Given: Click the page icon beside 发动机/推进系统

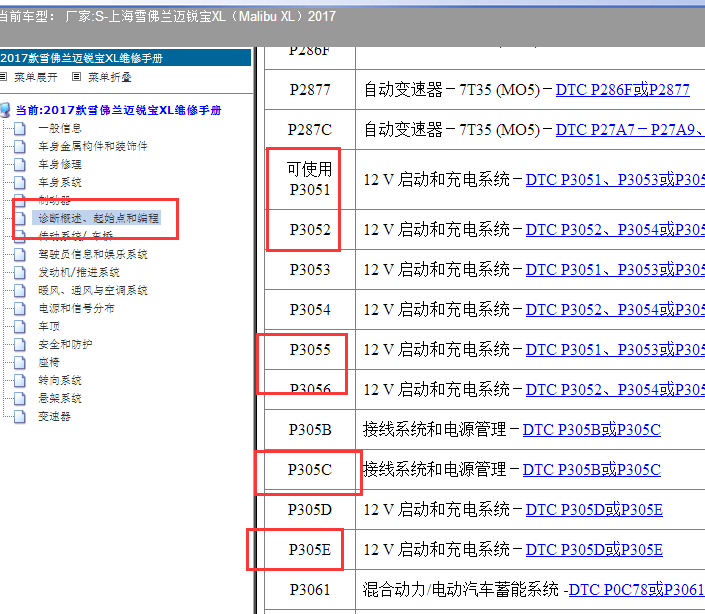Looking at the screenshot, I should click(19, 272).
